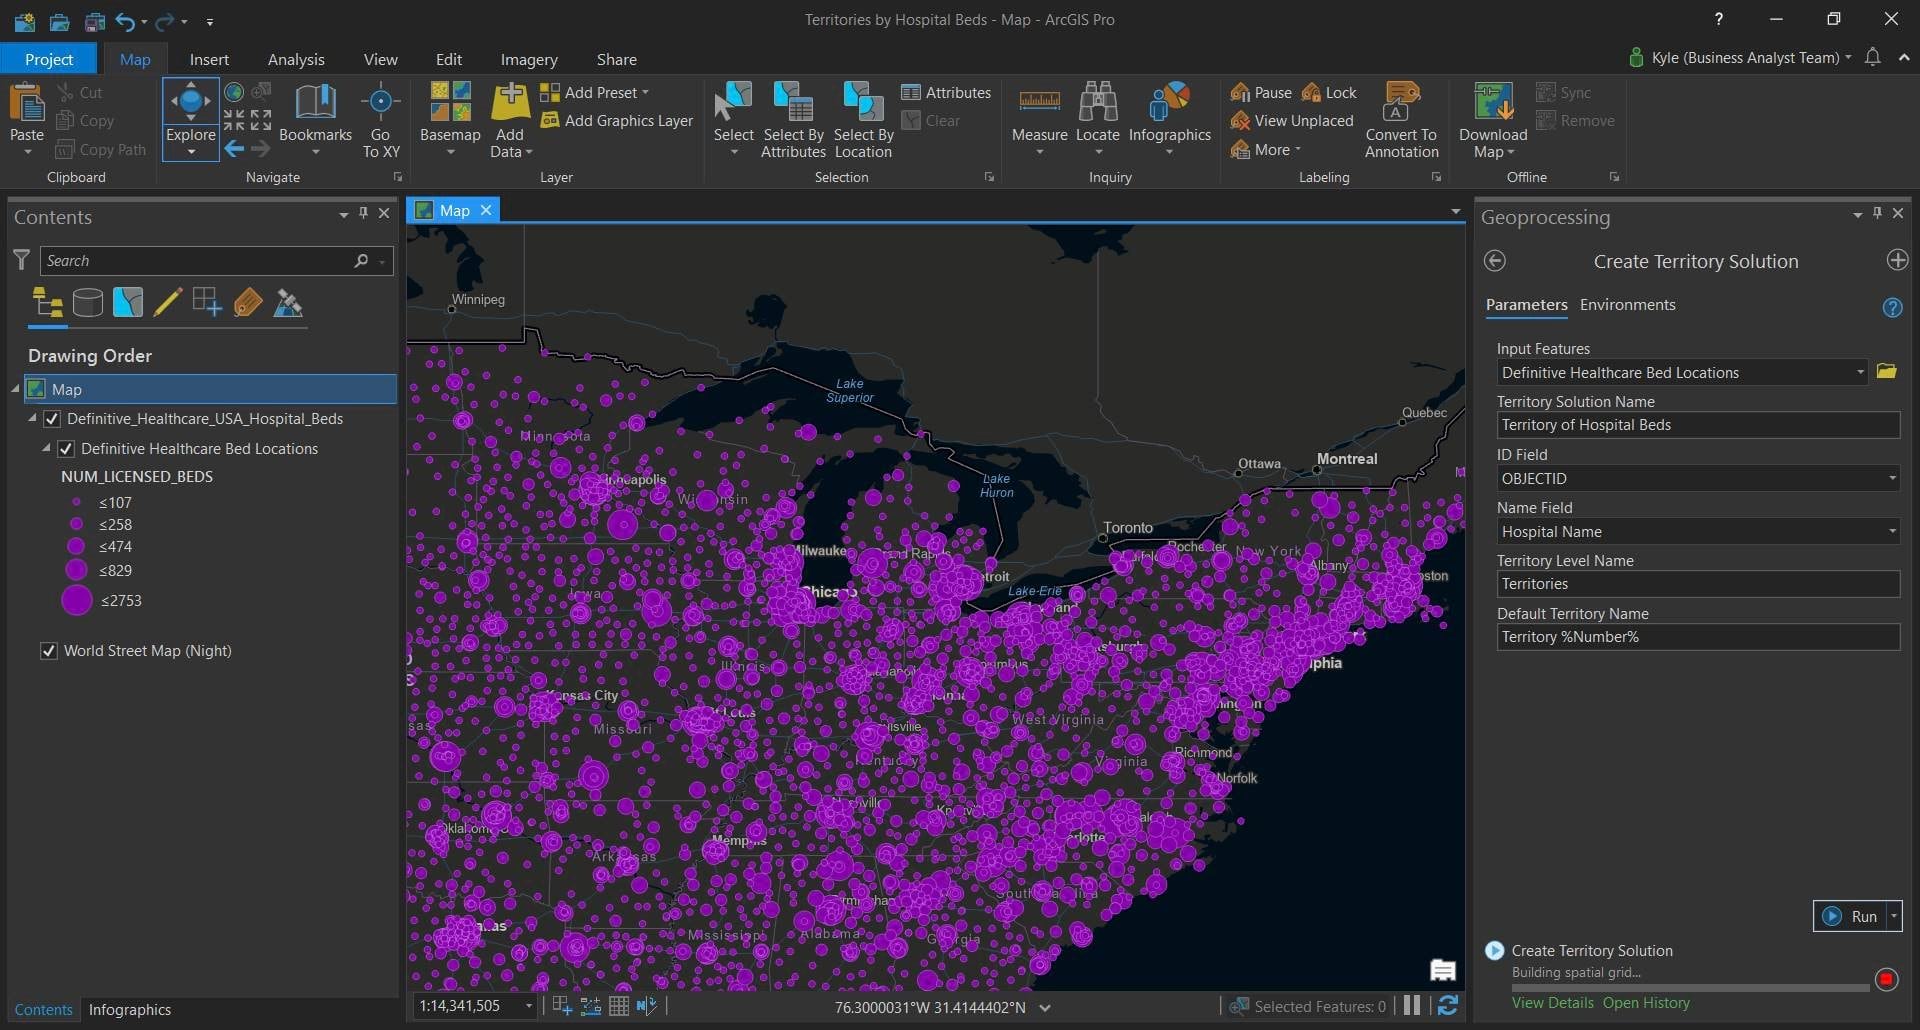Click the Bookmarks icon
The height and width of the screenshot is (1030, 1920).
click(315, 103)
